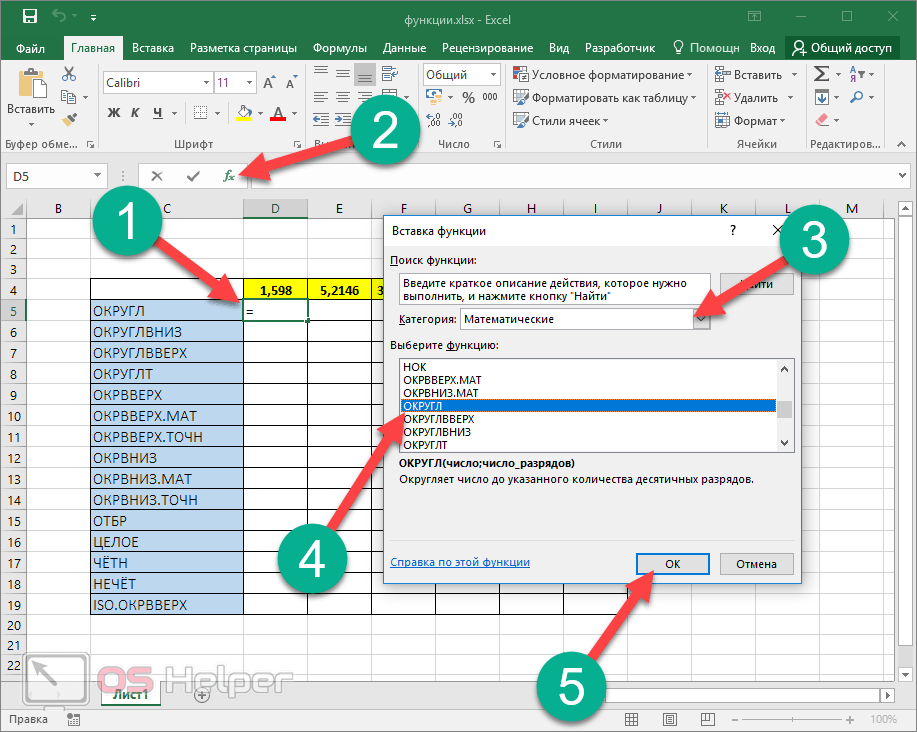Click the AutoSum sigma icon
This screenshot has width=917, height=732.
point(821,74)
